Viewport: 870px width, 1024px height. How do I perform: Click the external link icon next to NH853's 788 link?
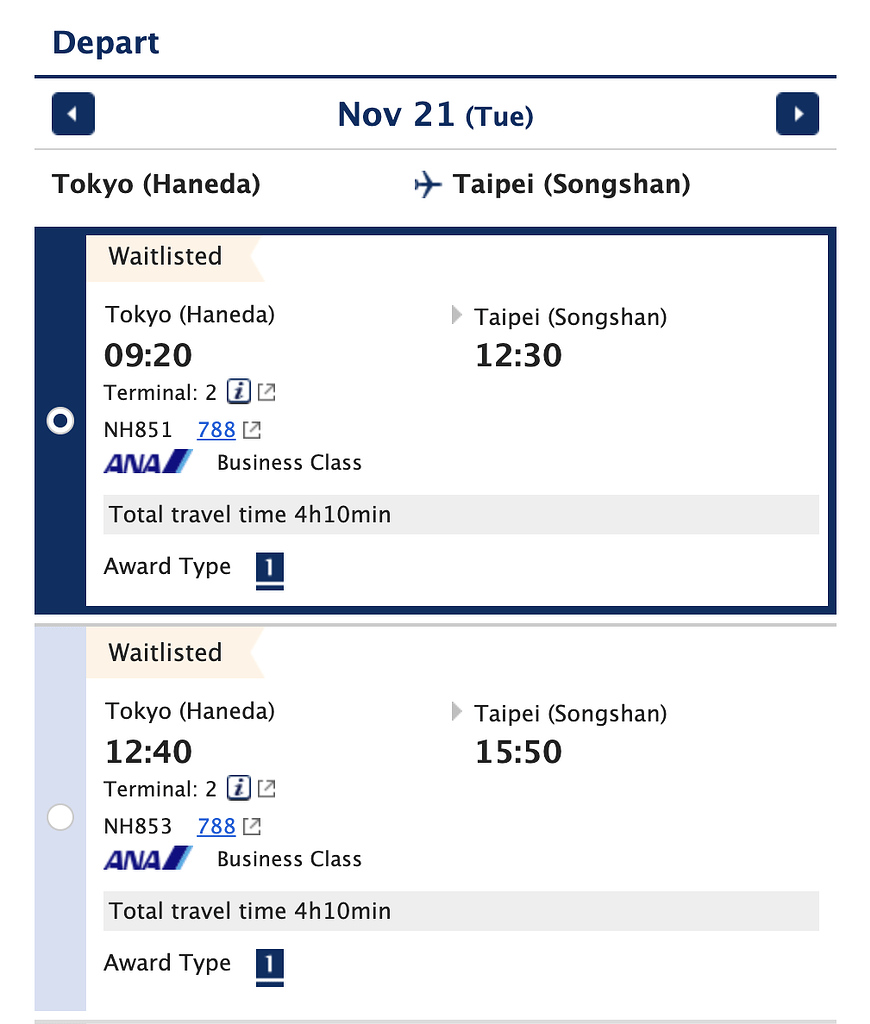251,826
